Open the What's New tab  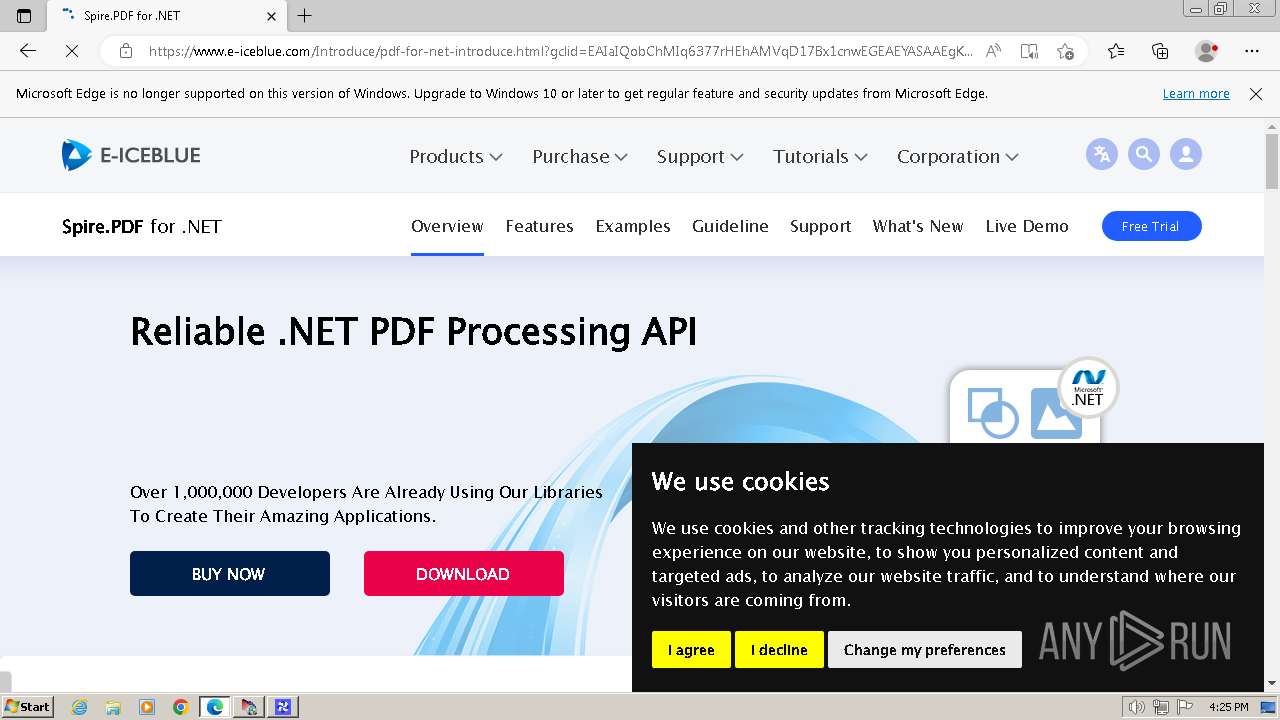(918, 226)
